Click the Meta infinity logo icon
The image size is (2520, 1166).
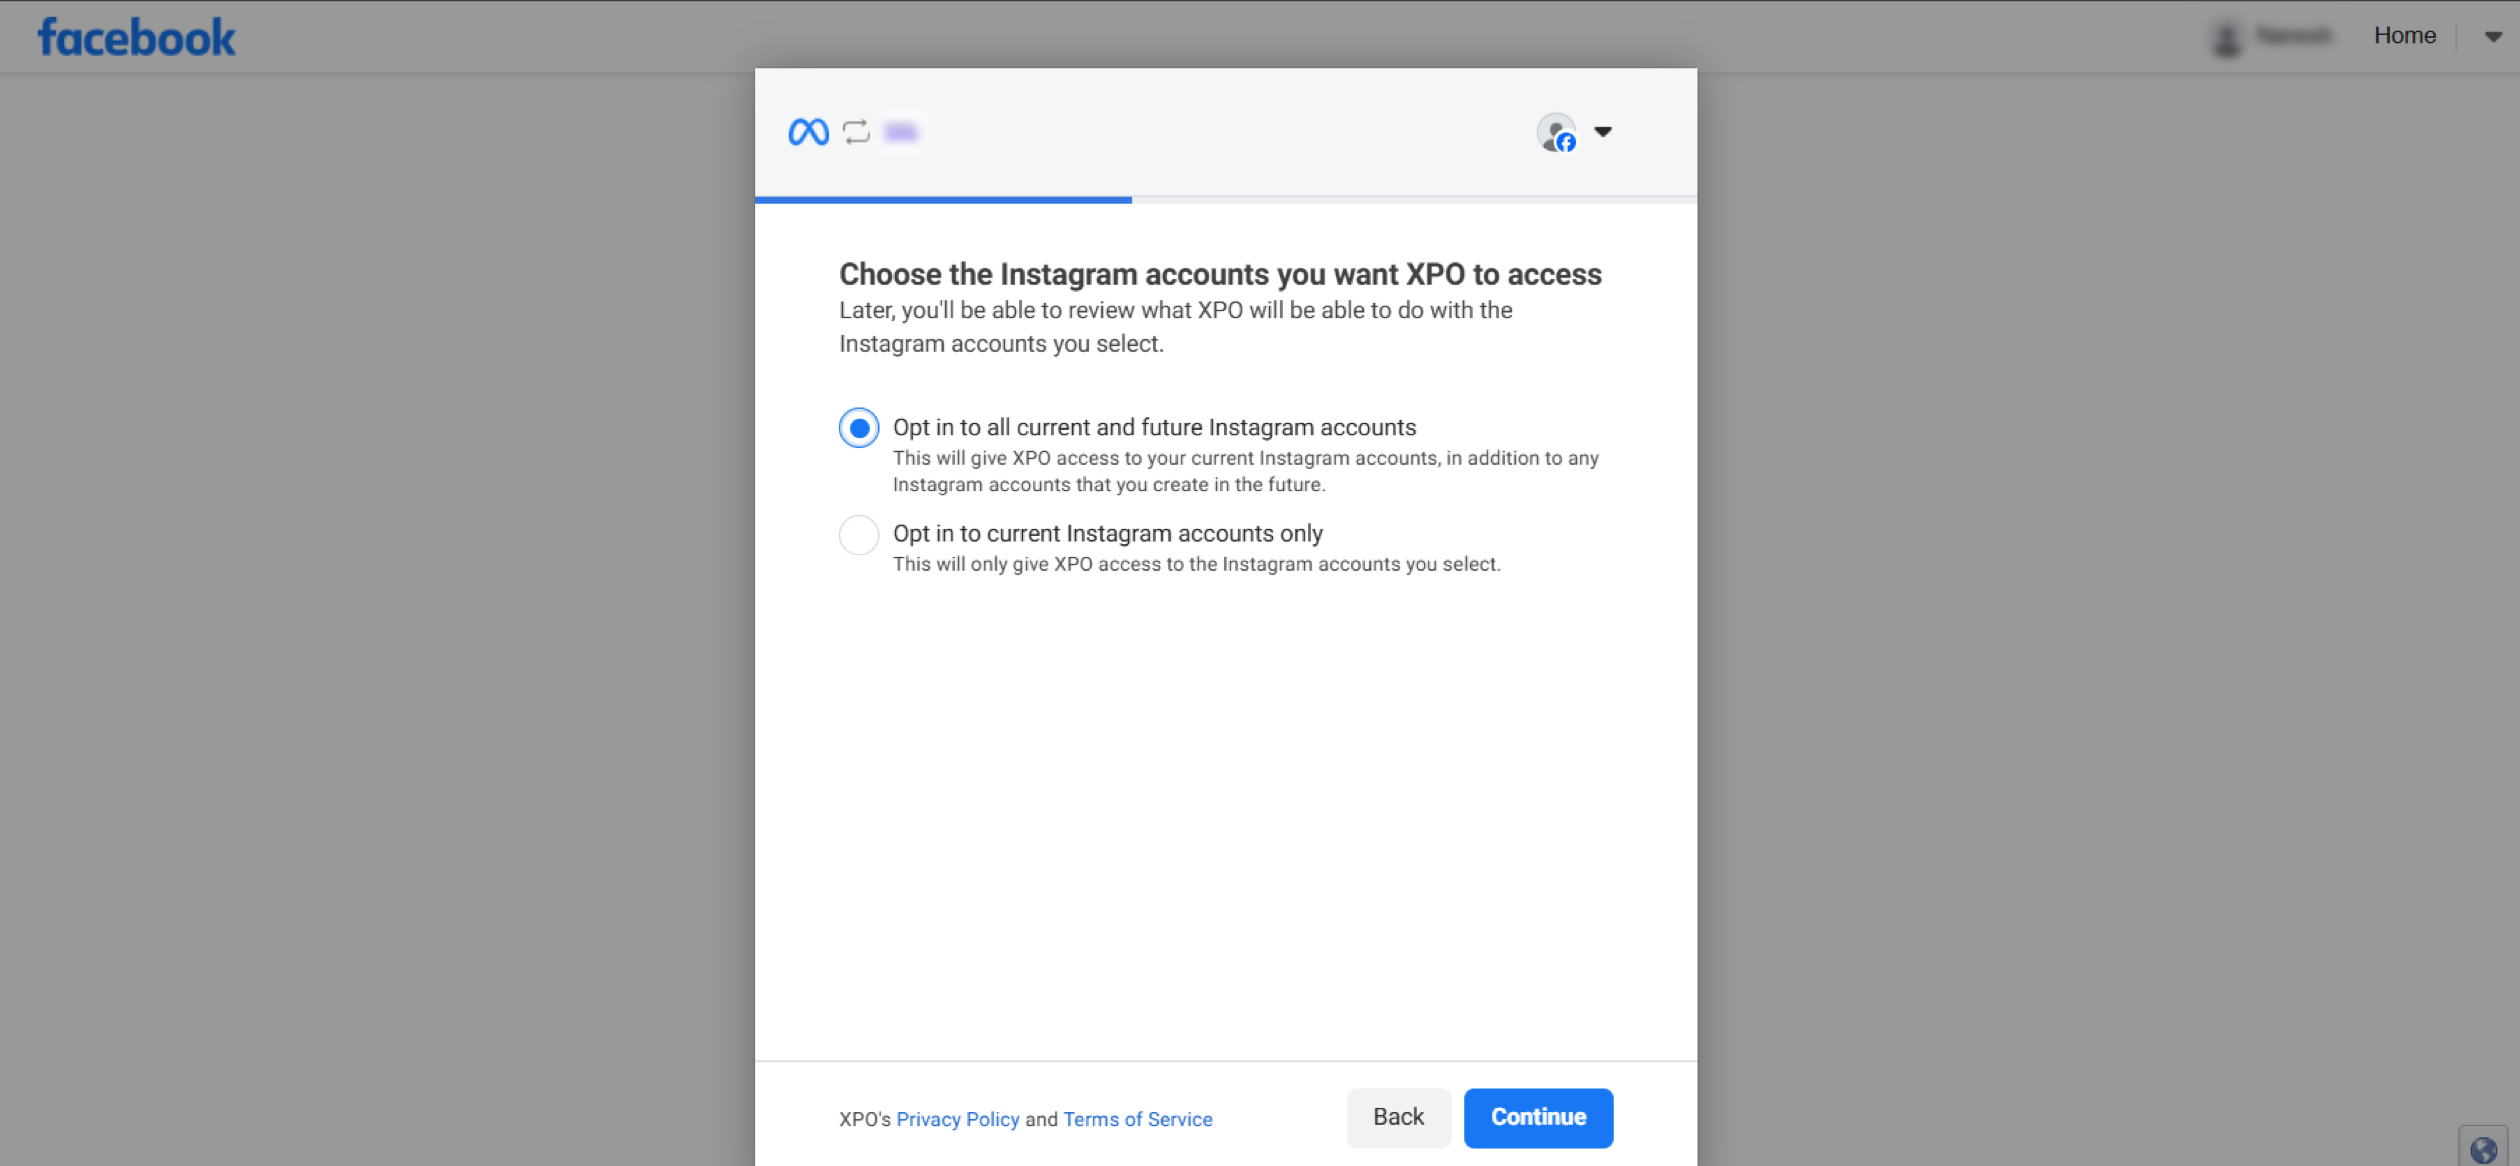point(808,132)
